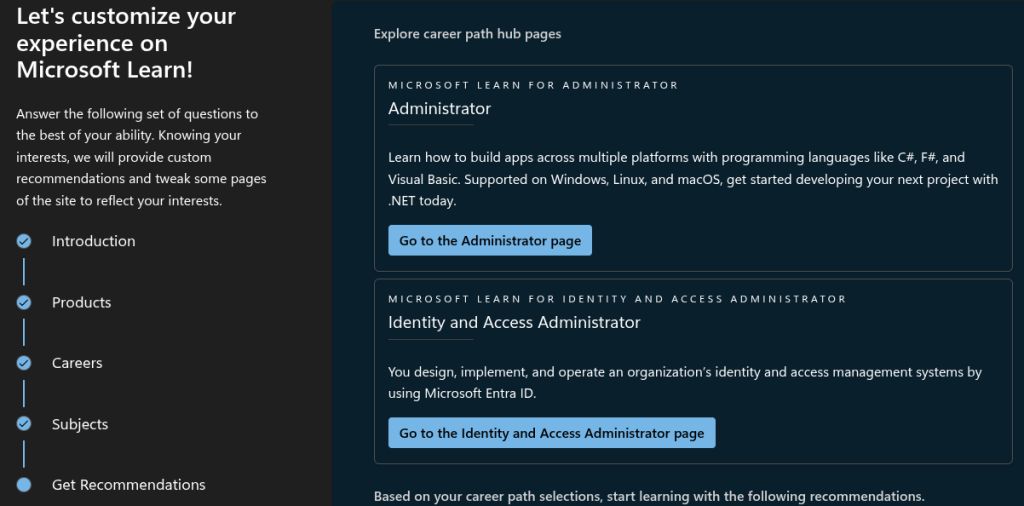Click the Subjects step checkmark icon
Screen dimensions: 1024x506
click(24, 424)
